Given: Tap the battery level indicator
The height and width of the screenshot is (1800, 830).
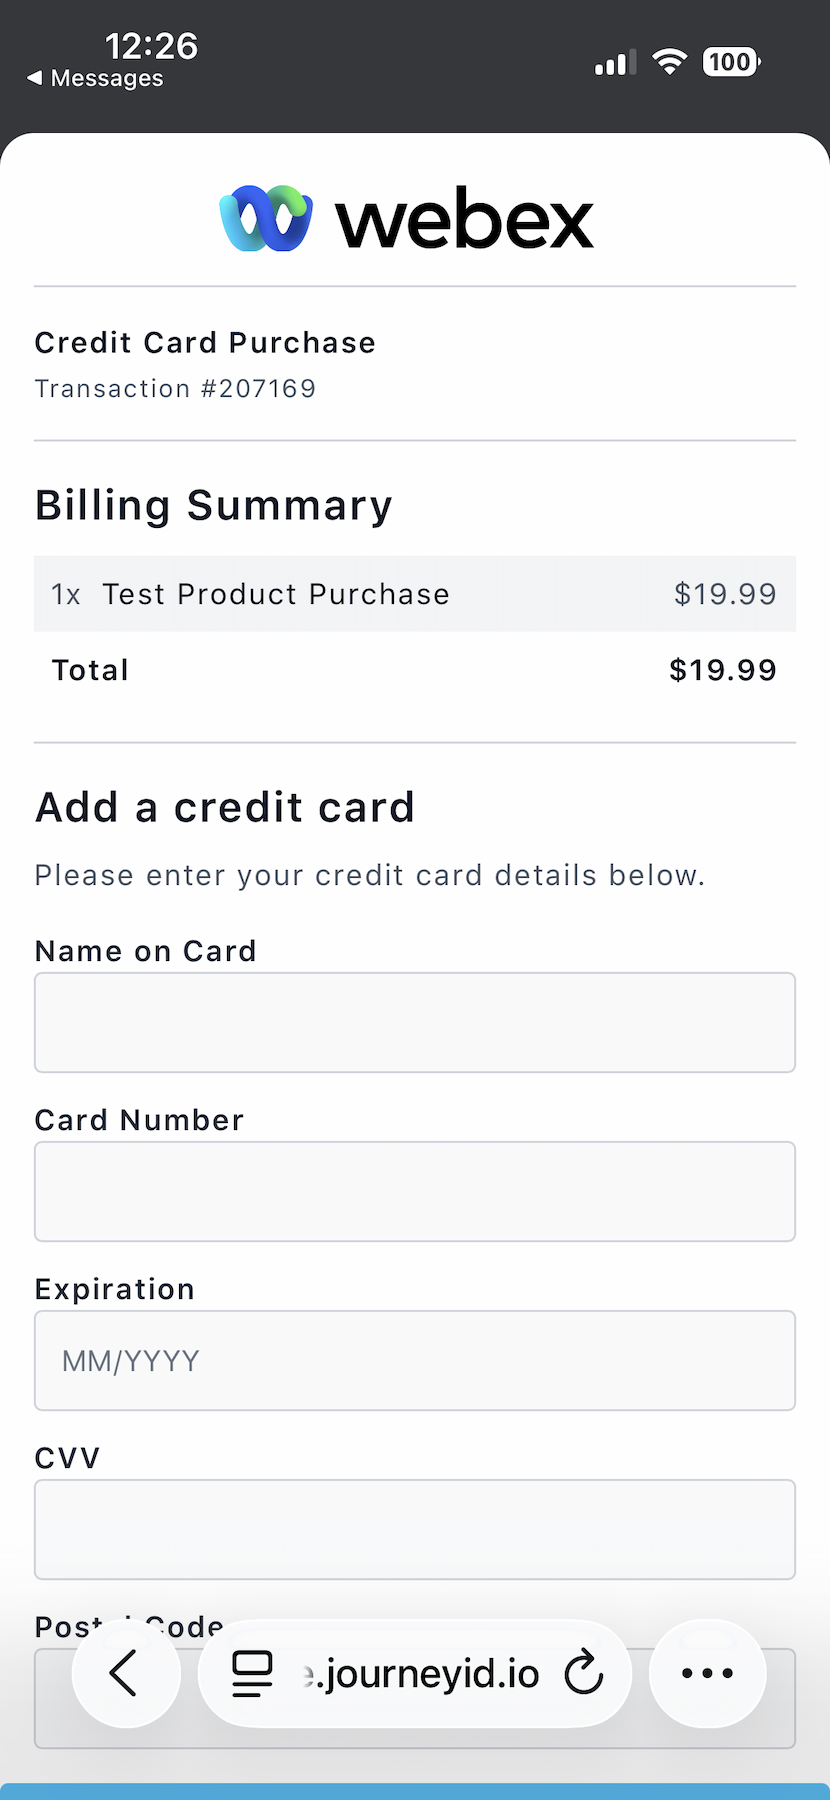Looking at the screenshot, I should (731, 62).
